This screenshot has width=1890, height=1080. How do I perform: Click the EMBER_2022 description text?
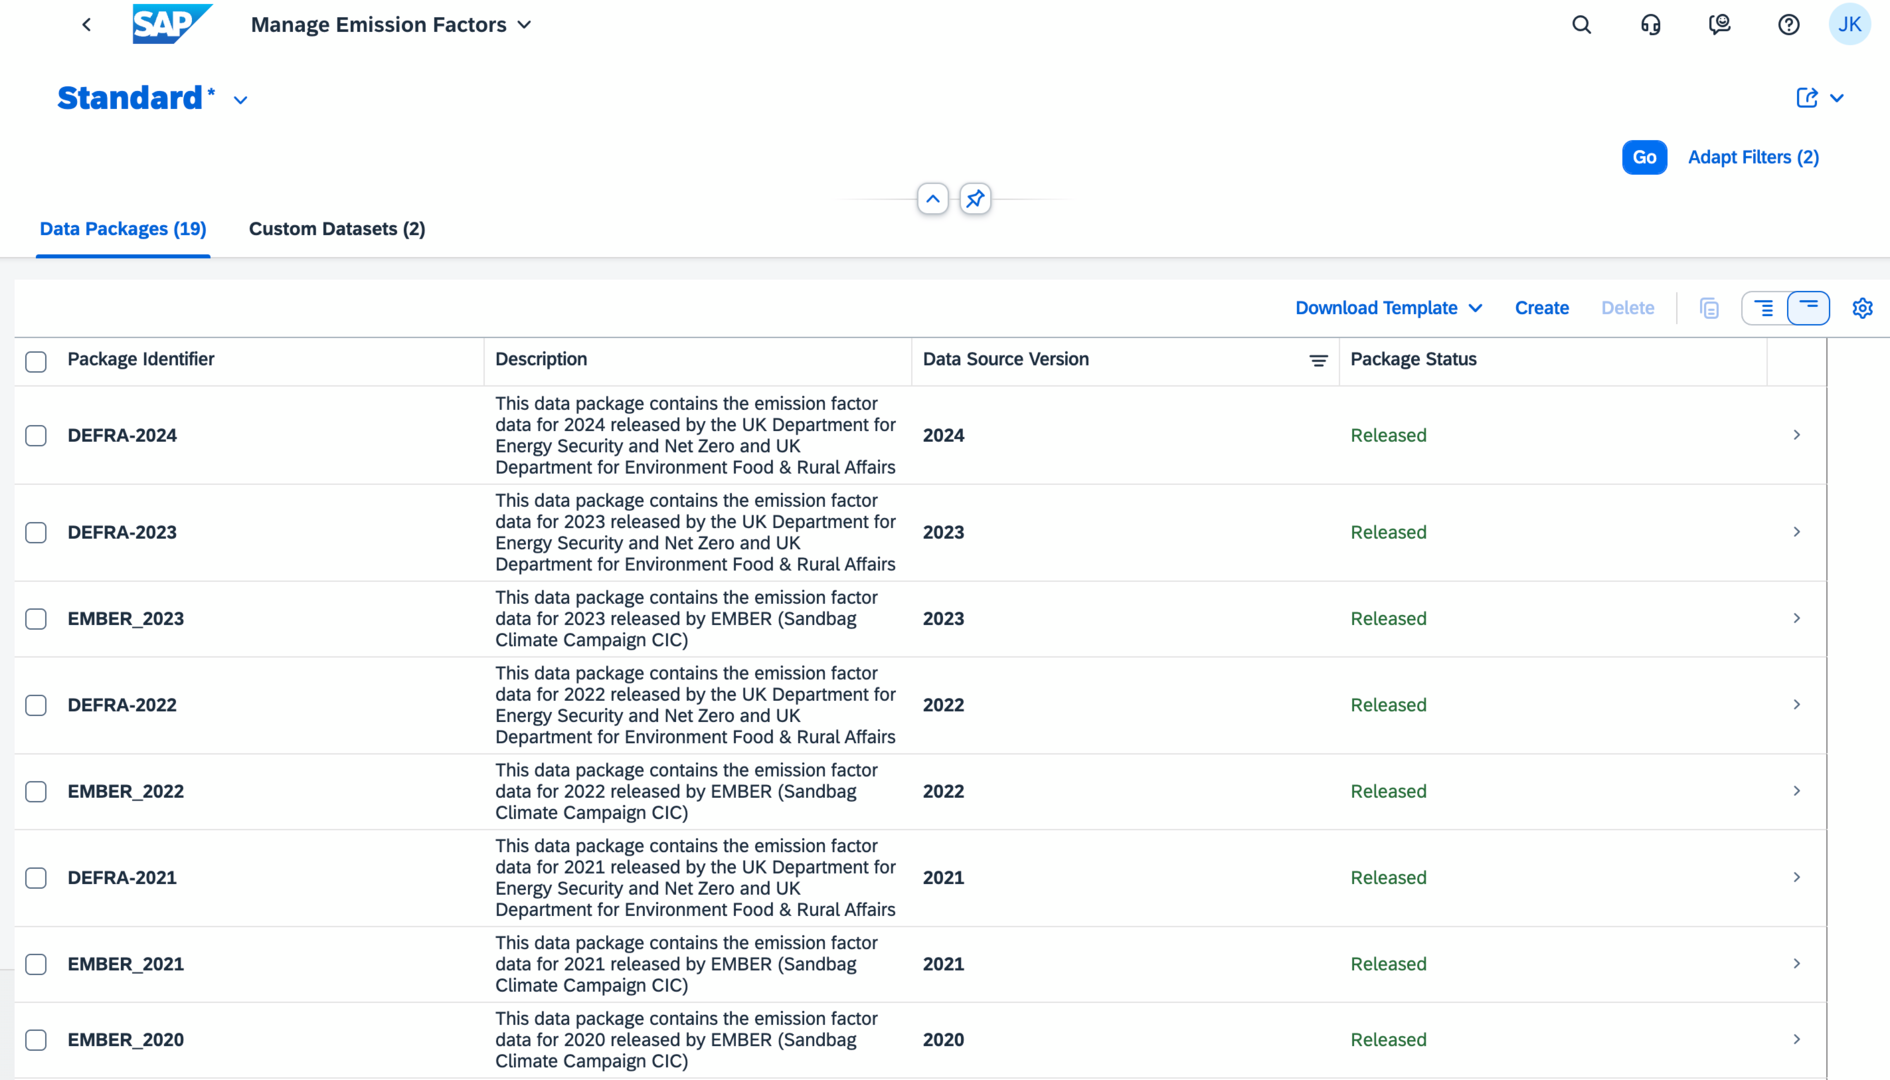686,791
